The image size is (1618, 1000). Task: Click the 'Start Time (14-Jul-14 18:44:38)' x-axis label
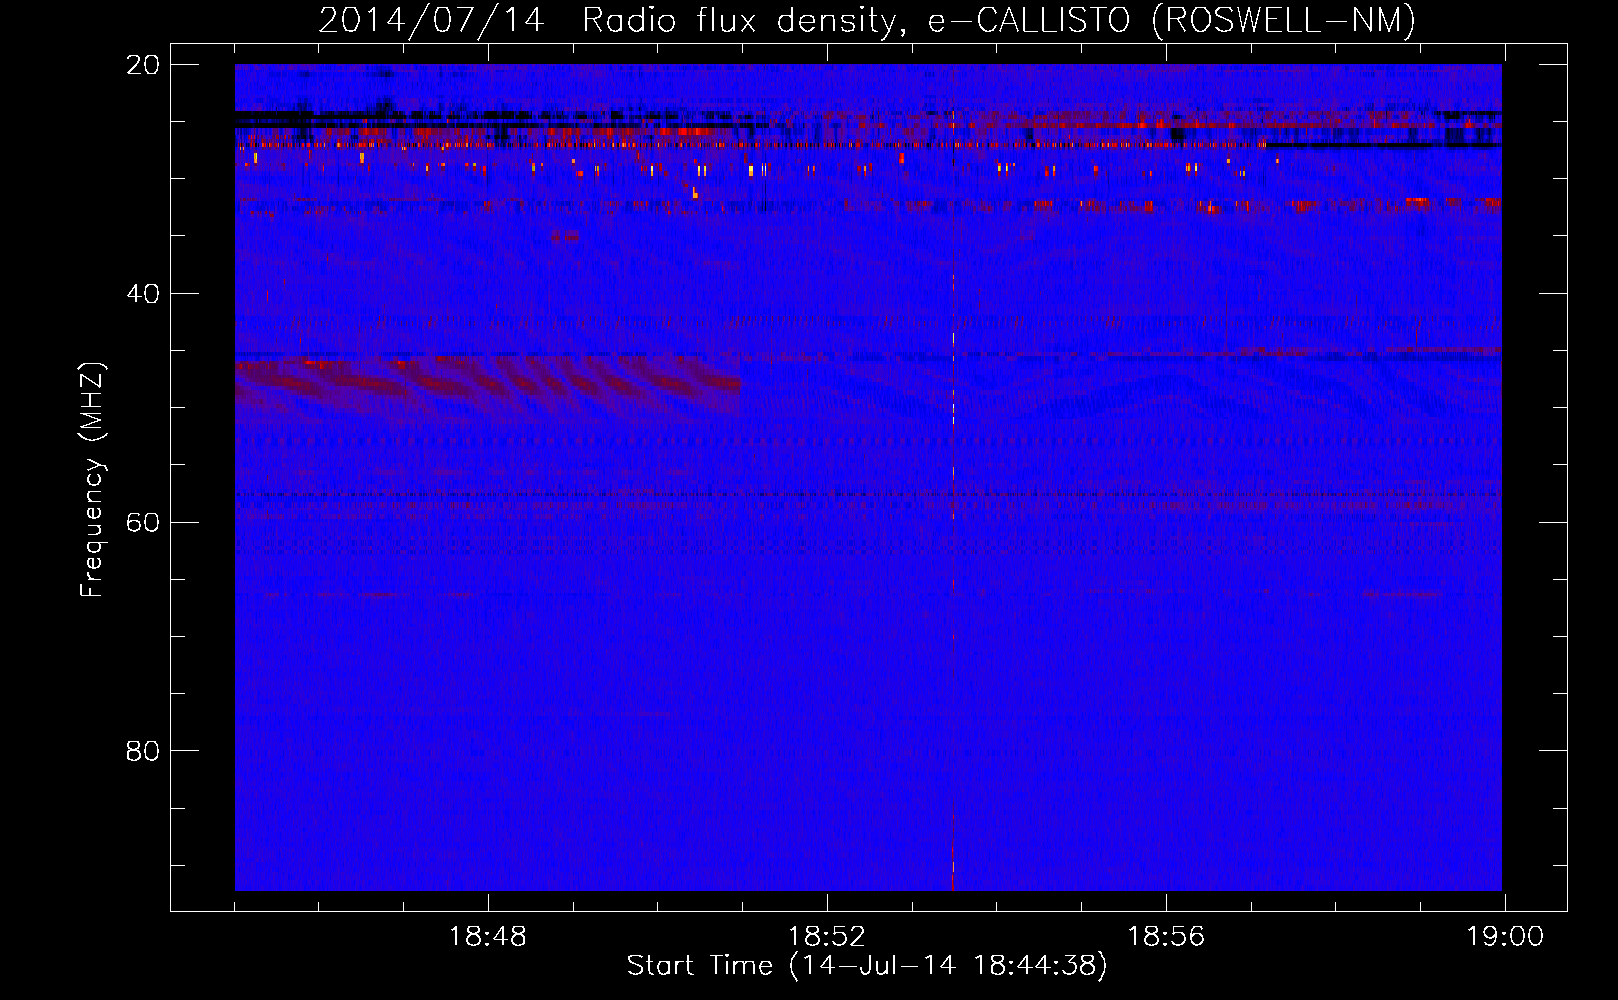coord(867,966)
